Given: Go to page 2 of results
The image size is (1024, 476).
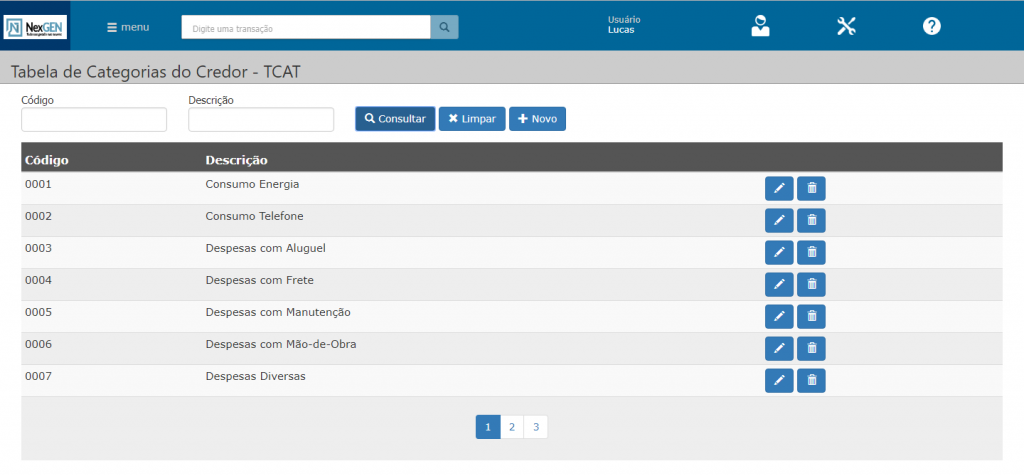Looking at the screenshot, I should point(511,427).
